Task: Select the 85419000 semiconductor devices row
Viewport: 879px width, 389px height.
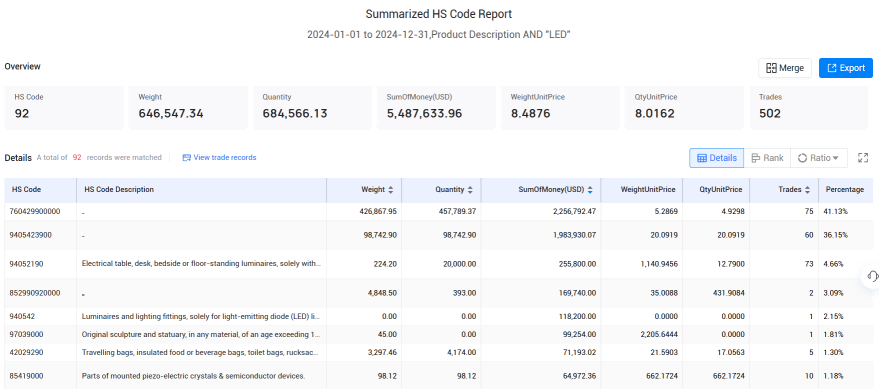Action: pyautogui.click(x=438, y=376)
